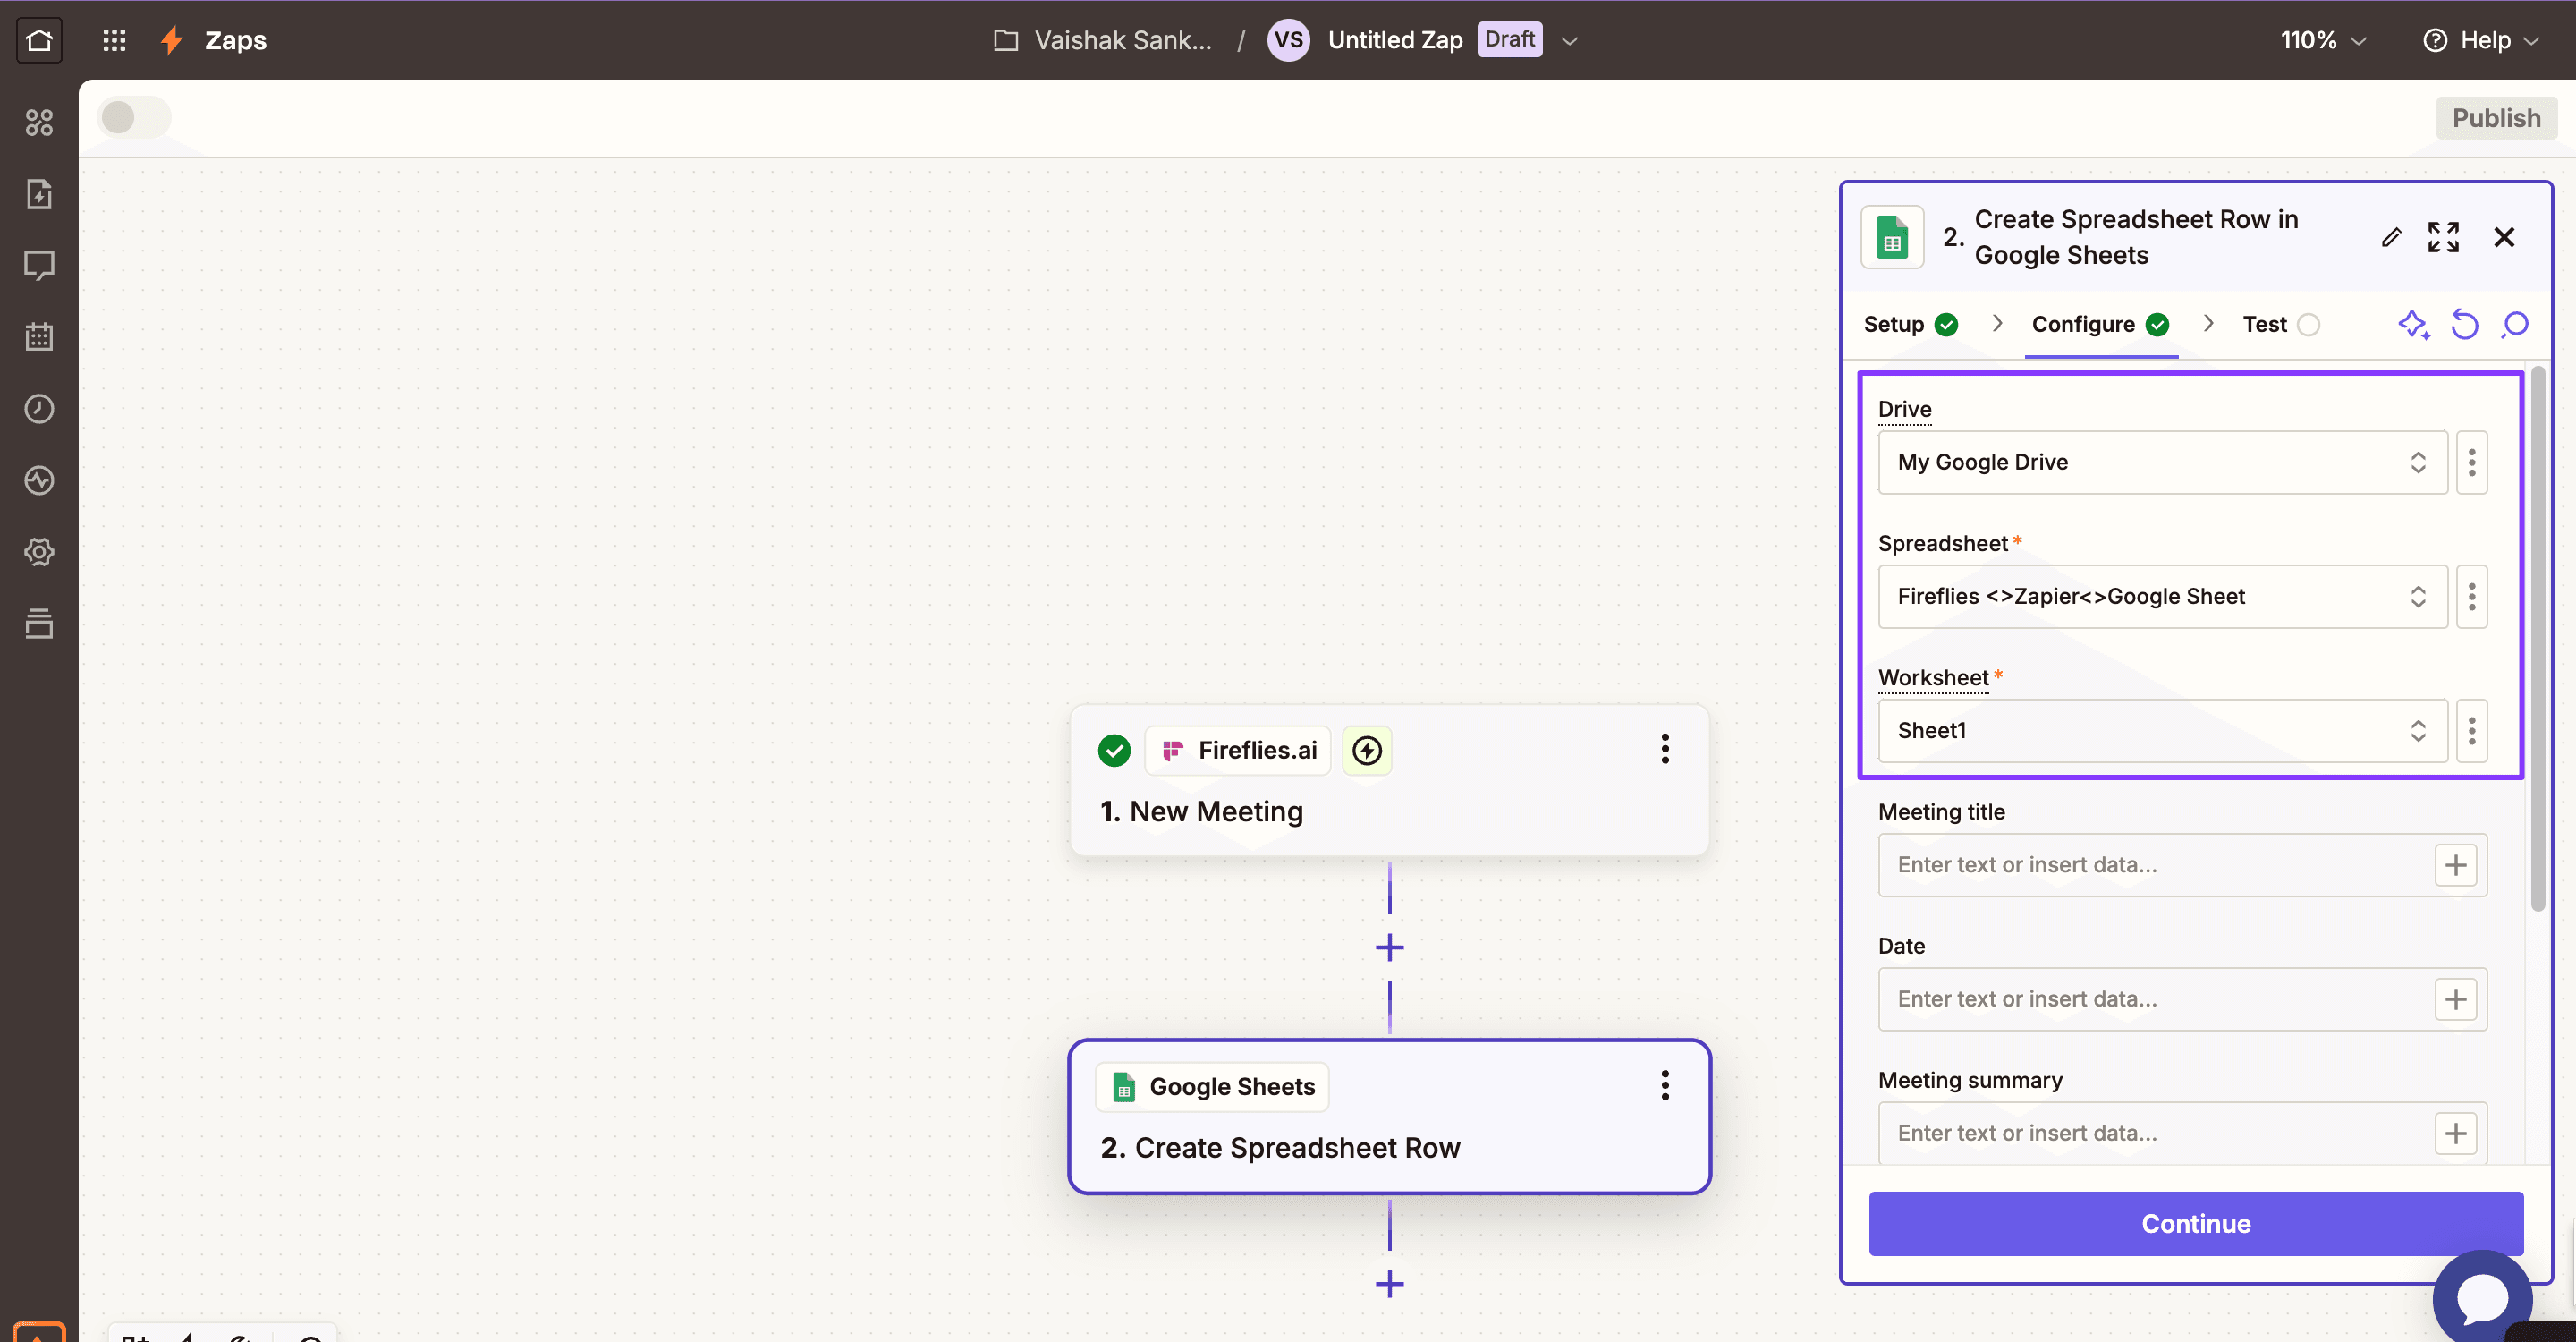Add a step after Create Spreadsheet Row
This screenshot has height=1342, width=2576.
1390,1283
